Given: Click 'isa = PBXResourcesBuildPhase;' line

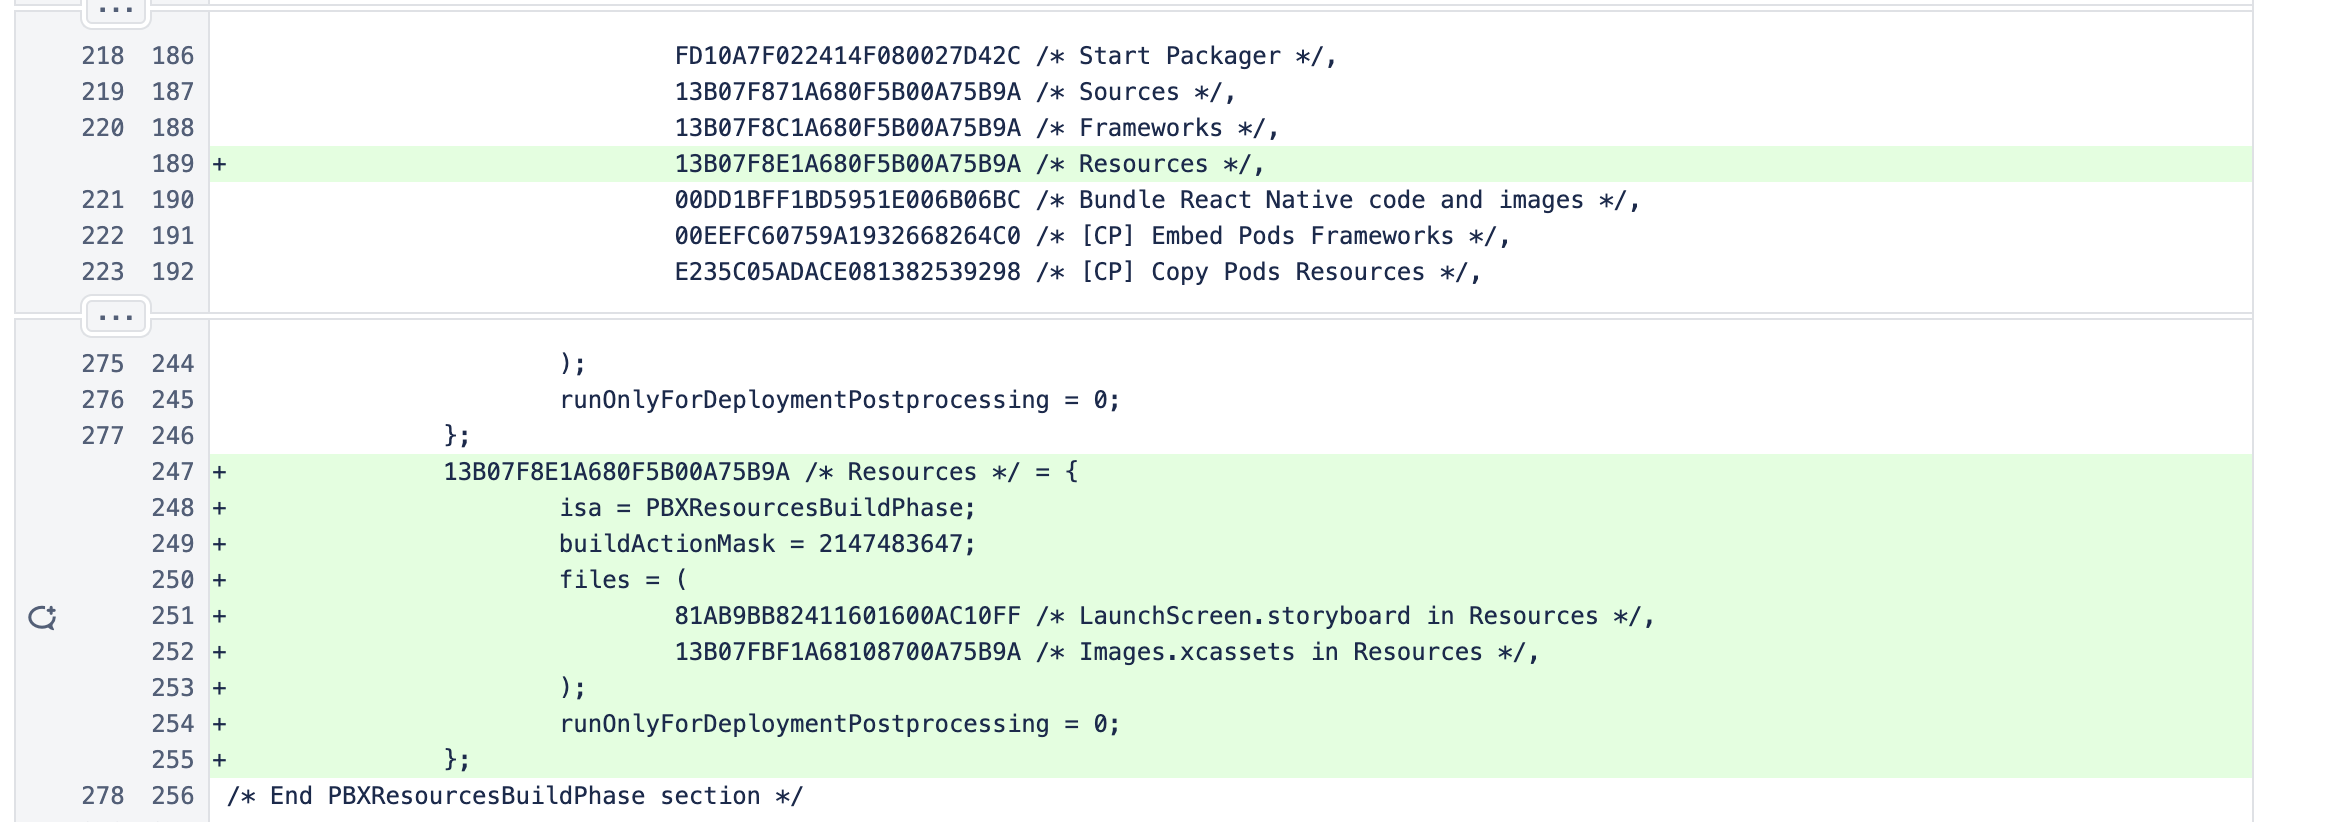Looking at the screenshot, I should (x=767, y=508).
